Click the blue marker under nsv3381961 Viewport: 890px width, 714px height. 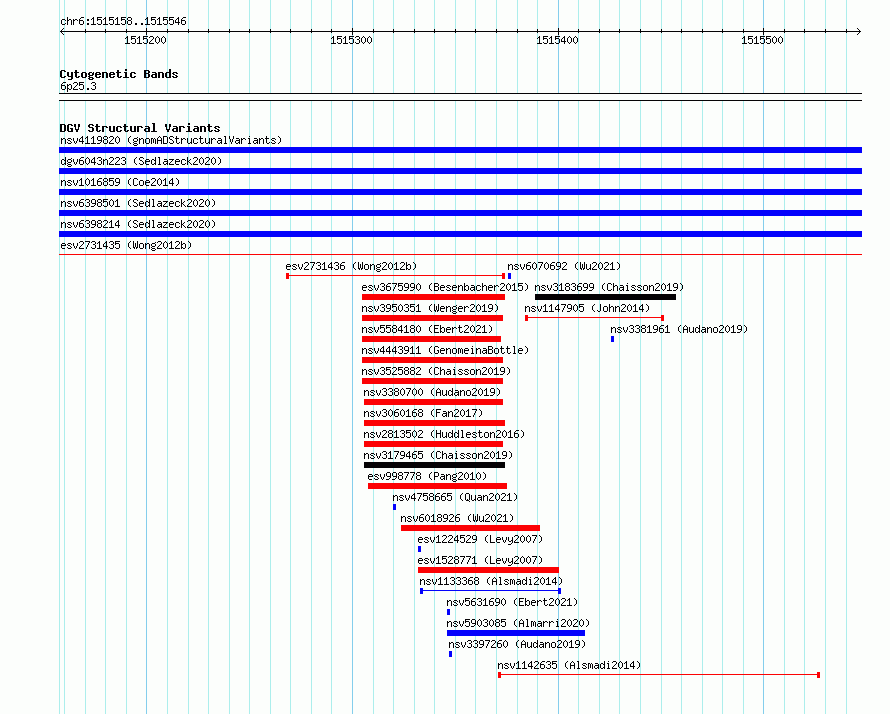[612, 339]
